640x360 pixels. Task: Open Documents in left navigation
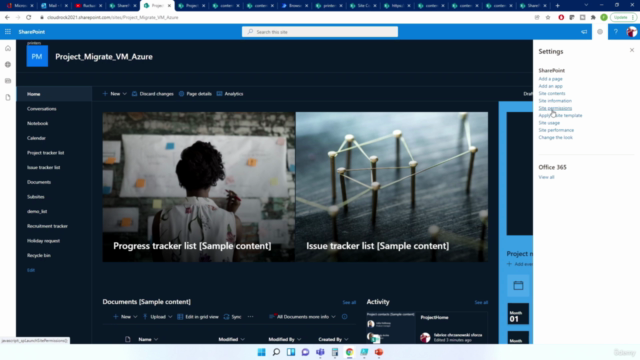[x=39, y=182]
